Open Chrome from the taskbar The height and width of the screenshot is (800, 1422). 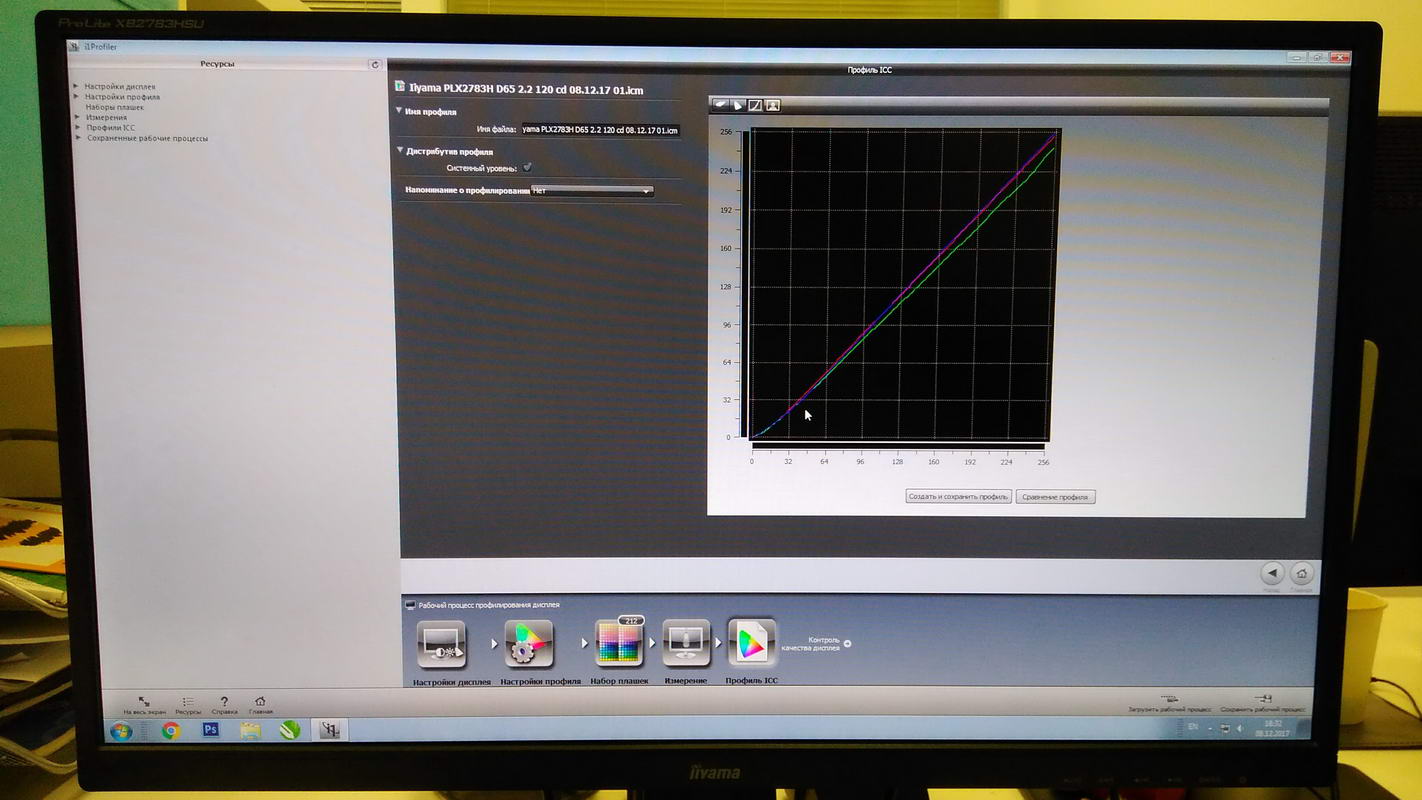[x=171, y=730]
